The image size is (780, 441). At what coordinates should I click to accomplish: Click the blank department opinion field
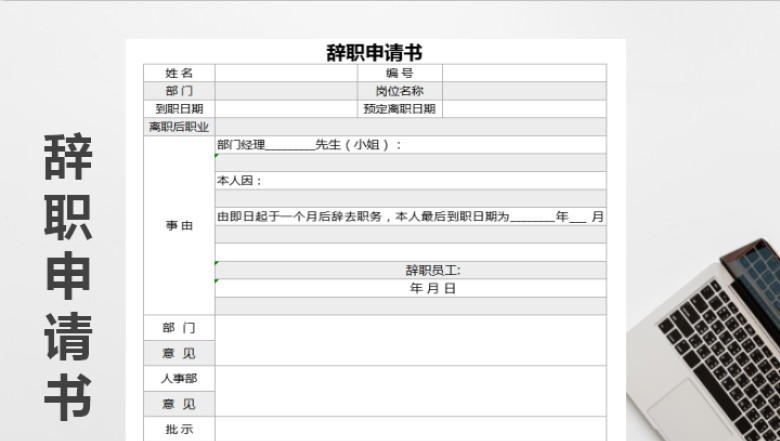410,340
